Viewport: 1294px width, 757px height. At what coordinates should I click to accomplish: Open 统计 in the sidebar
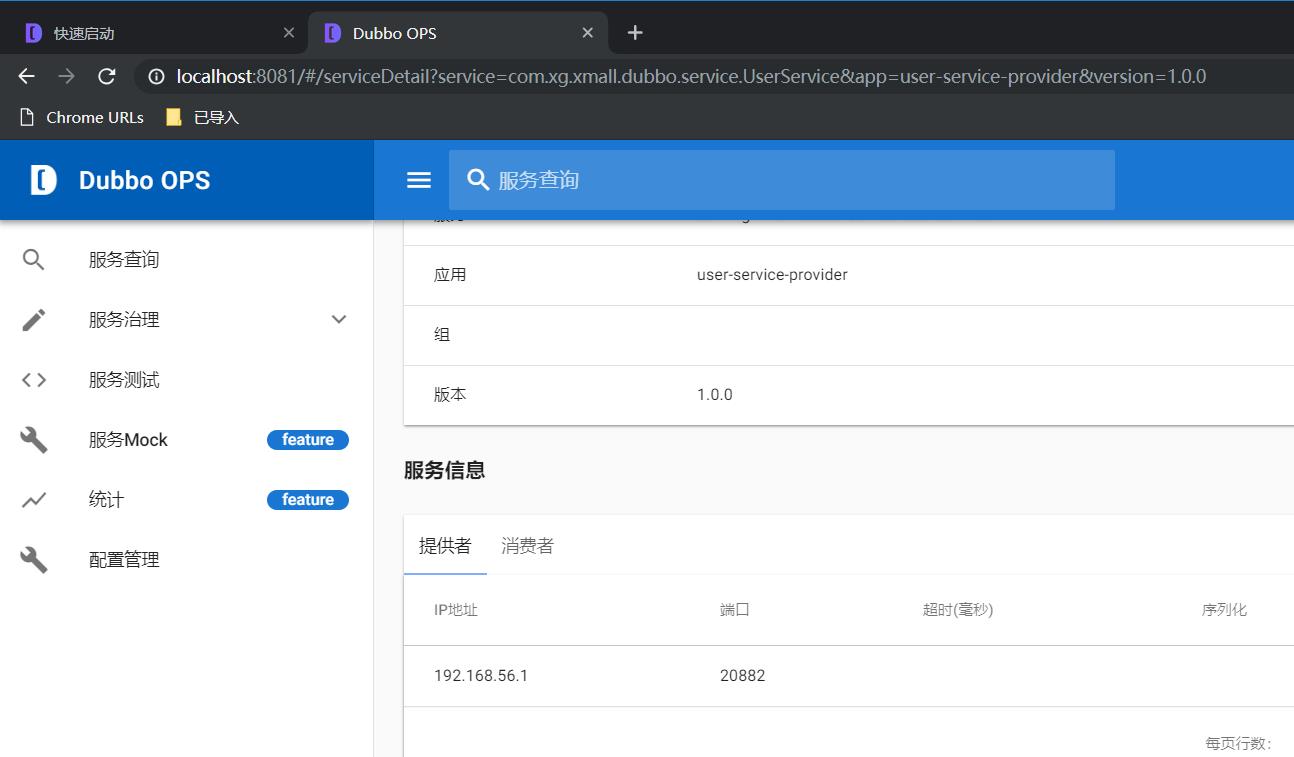coord(106,500)
